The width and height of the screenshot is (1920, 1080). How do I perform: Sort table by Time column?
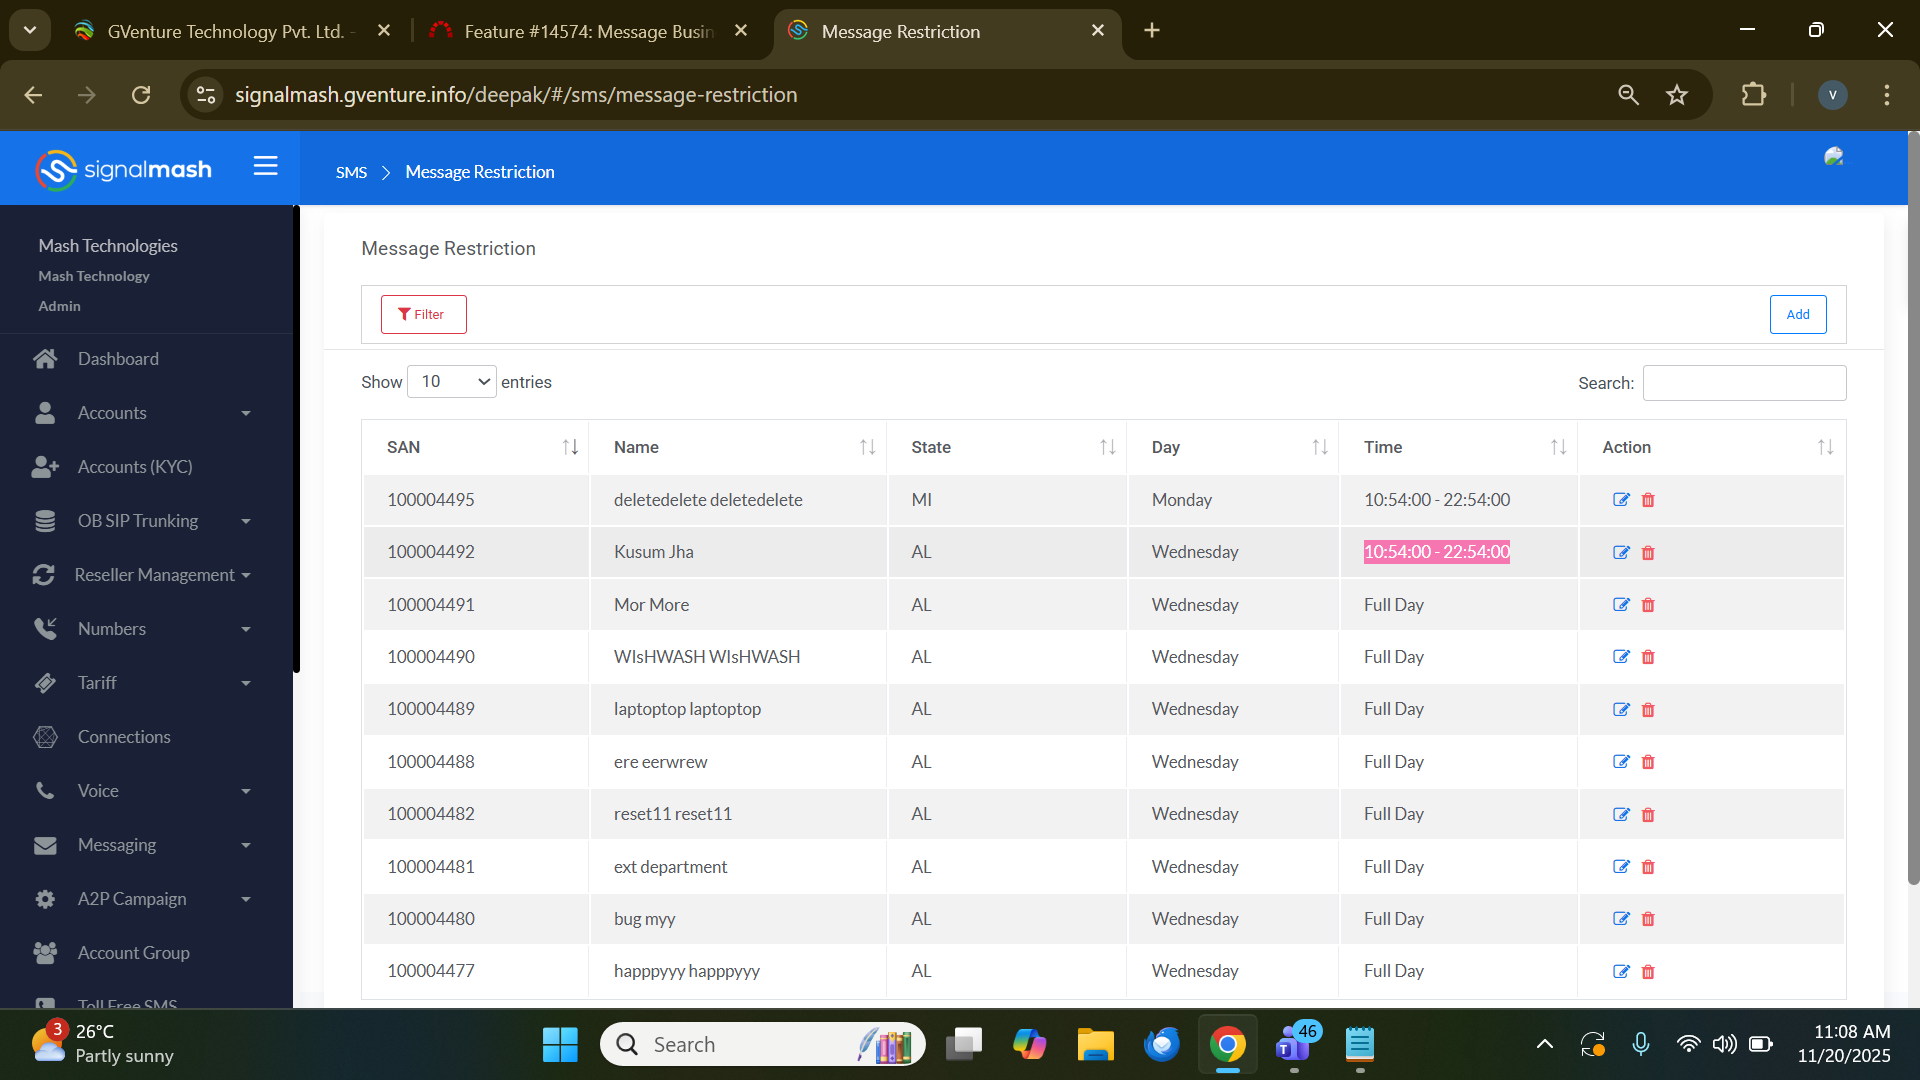pyautogui.click(x=1558, y=447)
